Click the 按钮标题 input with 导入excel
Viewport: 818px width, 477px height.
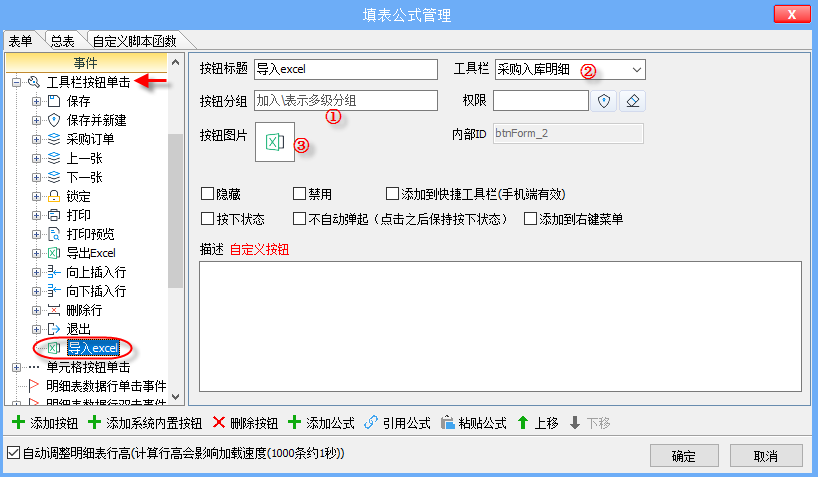pyautogui.click(x=346, y=69)
